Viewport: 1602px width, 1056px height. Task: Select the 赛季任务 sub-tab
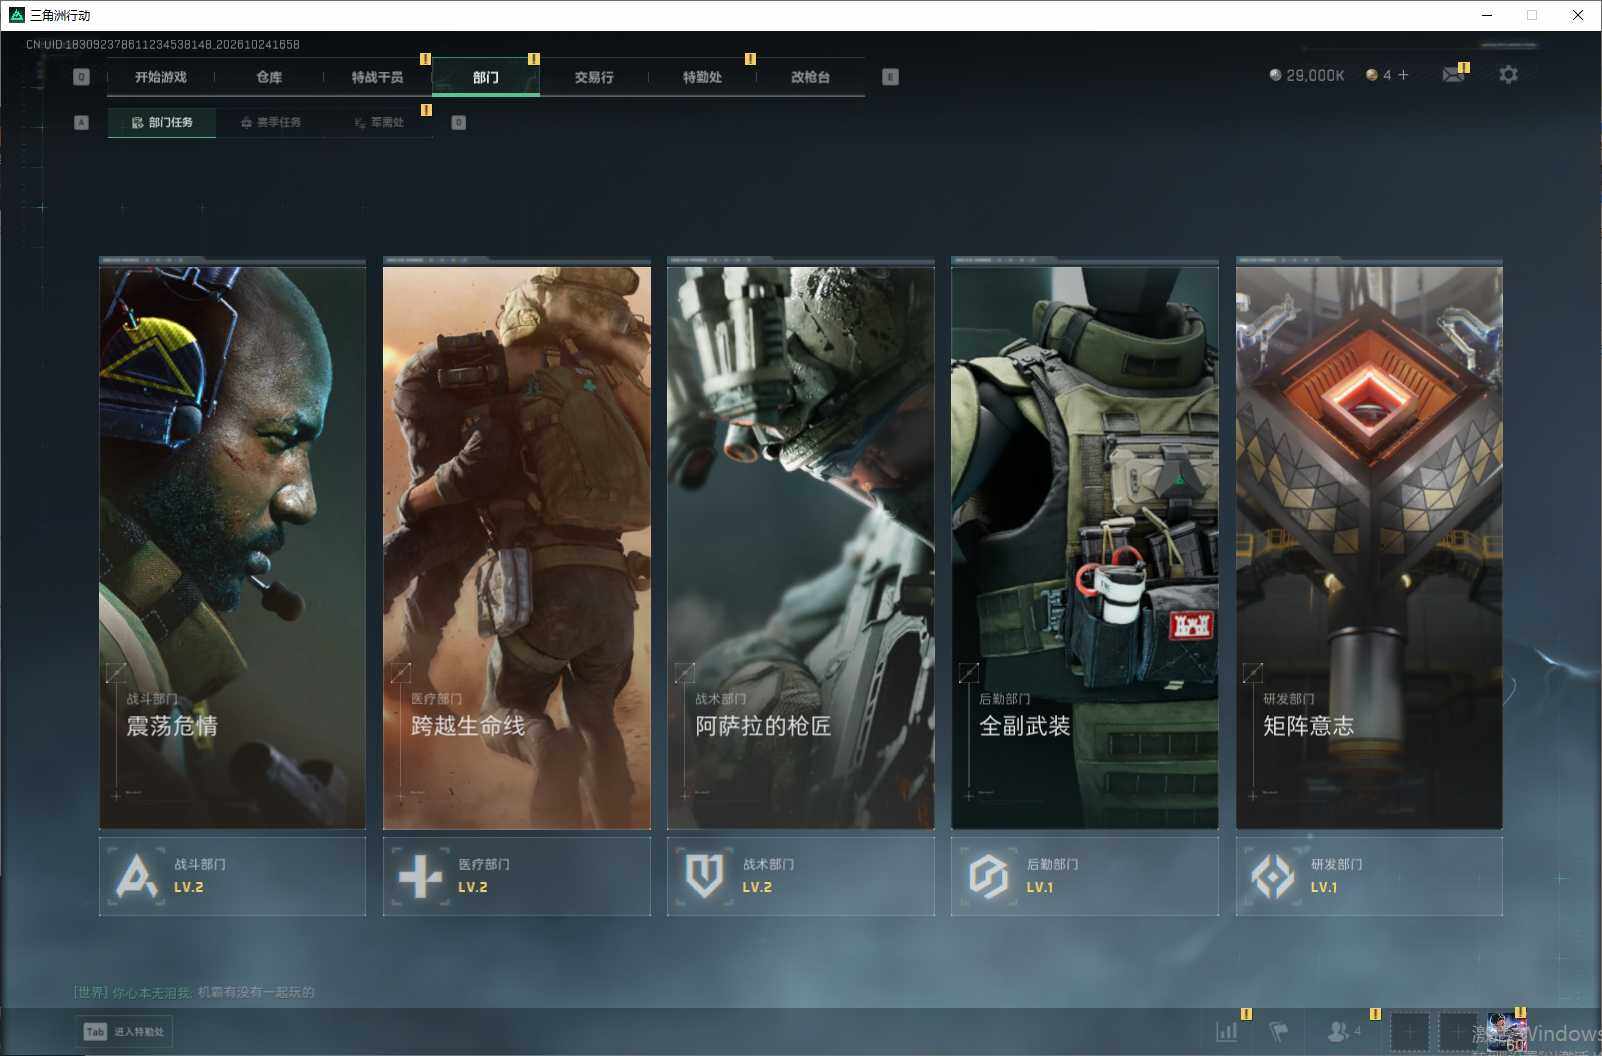(271, 123)
